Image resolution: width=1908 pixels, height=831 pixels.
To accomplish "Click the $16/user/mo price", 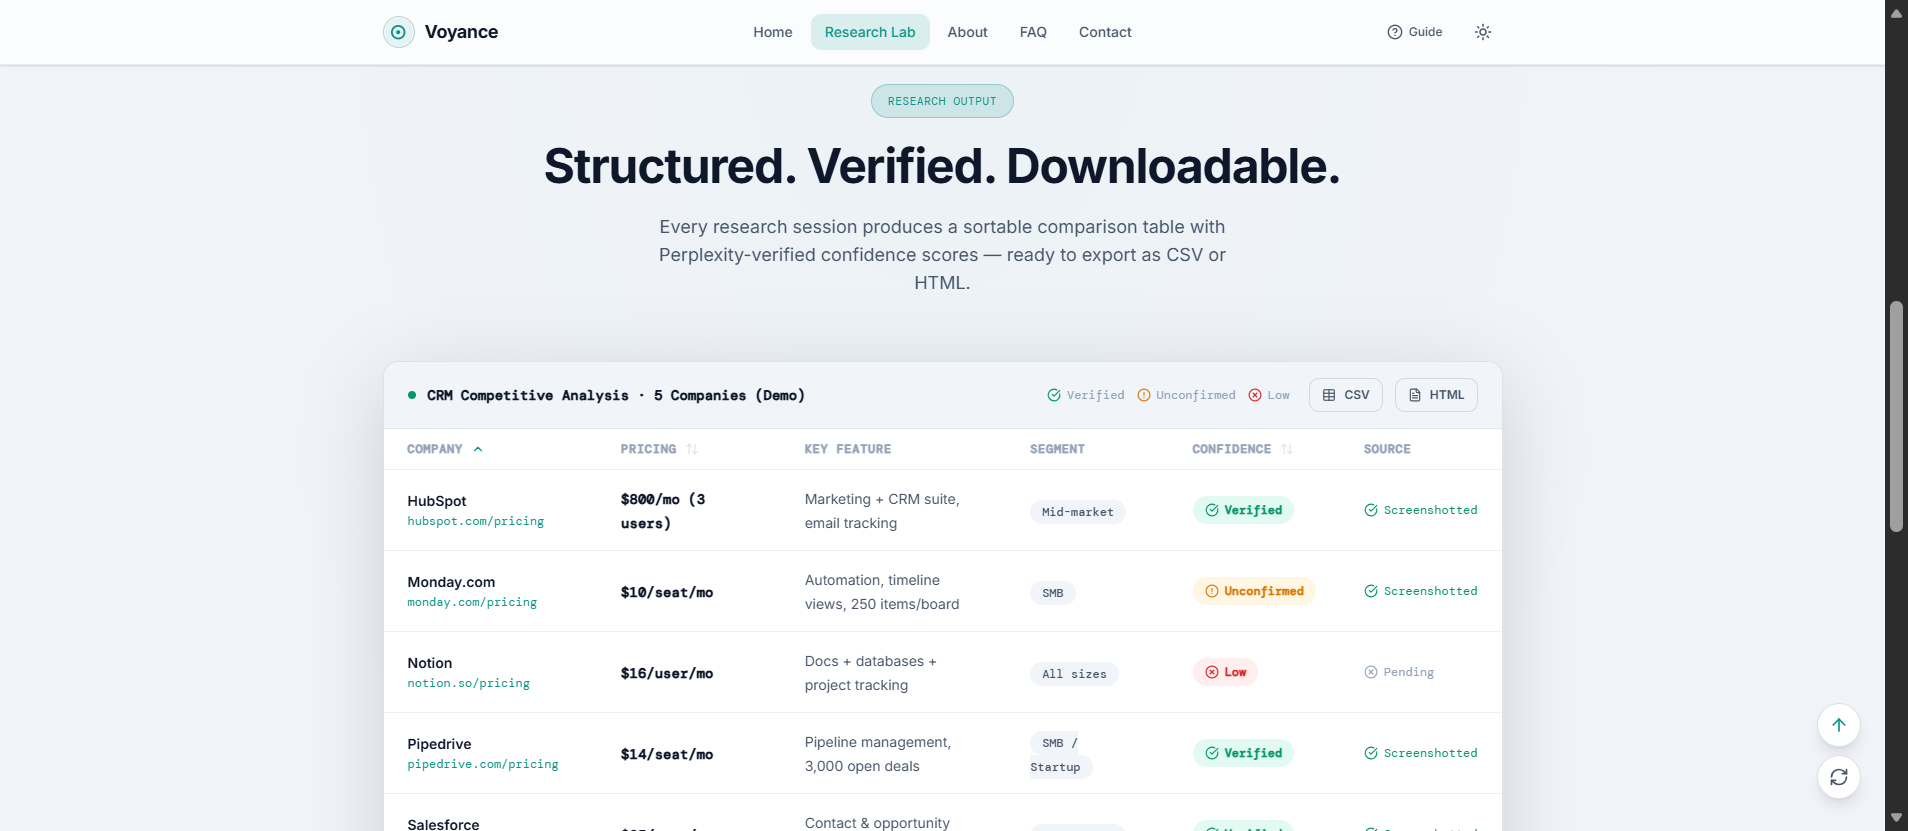I will [667, 673].
